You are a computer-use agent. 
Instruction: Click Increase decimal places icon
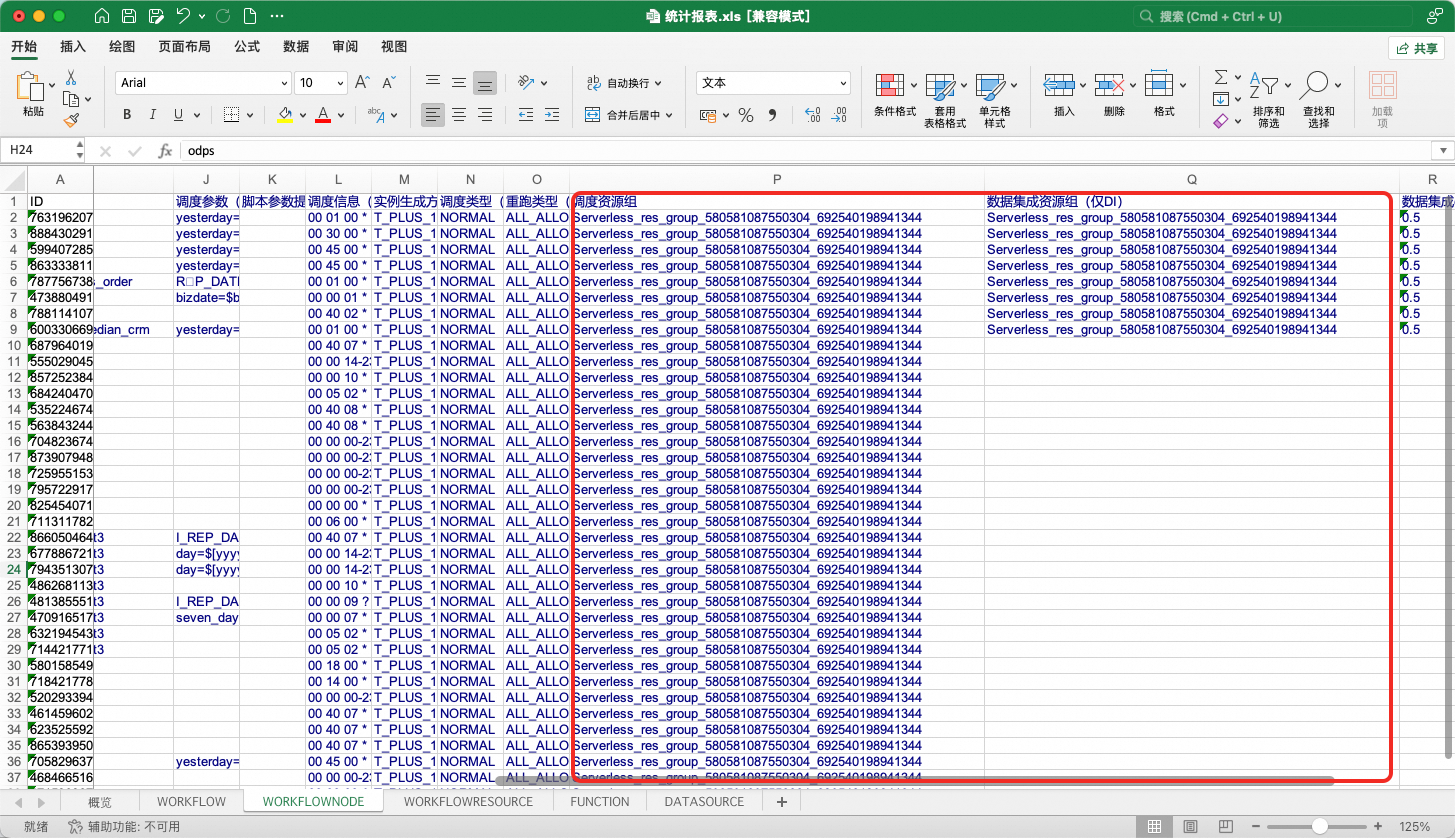(813, 115)
